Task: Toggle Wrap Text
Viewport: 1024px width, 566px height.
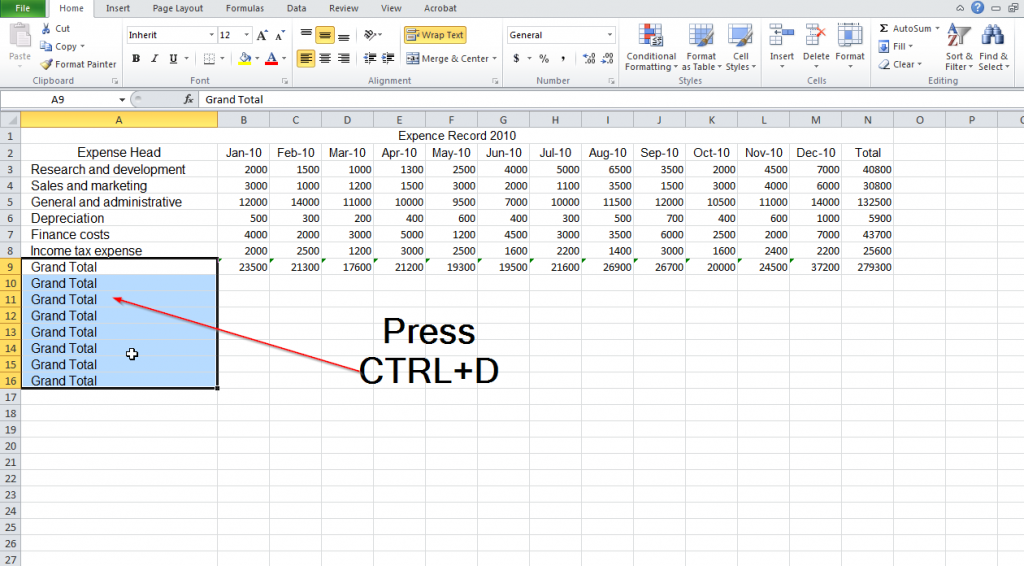Action: pos(435,35)
